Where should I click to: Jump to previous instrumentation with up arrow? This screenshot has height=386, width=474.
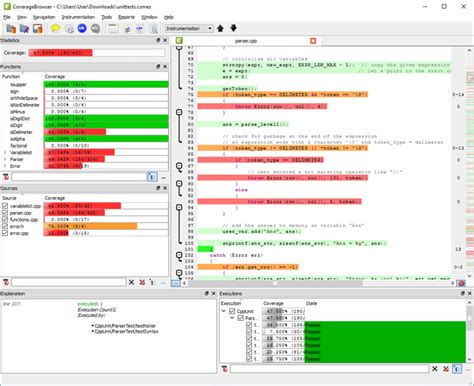[220, 28]
